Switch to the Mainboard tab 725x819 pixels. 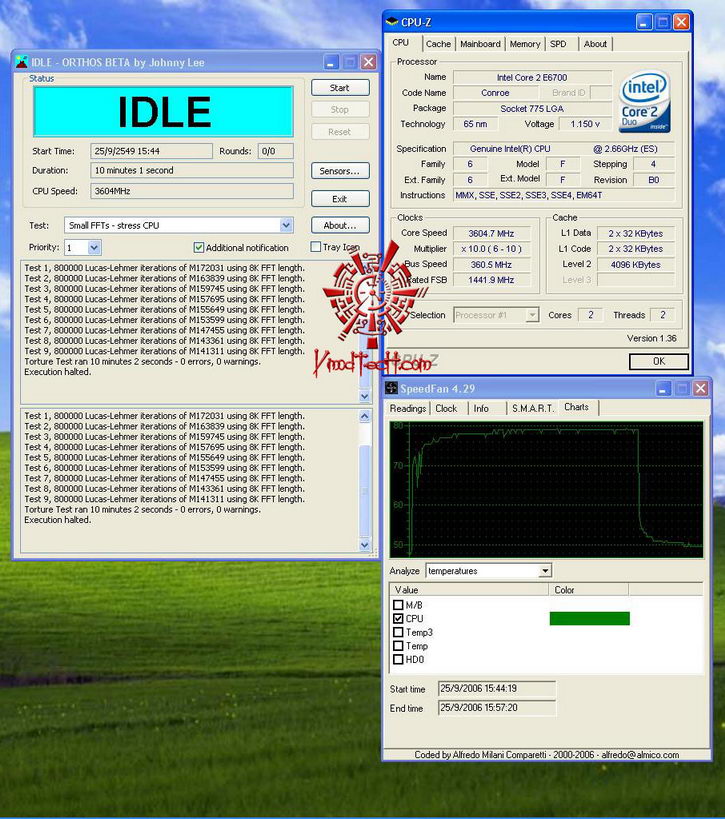480,44
